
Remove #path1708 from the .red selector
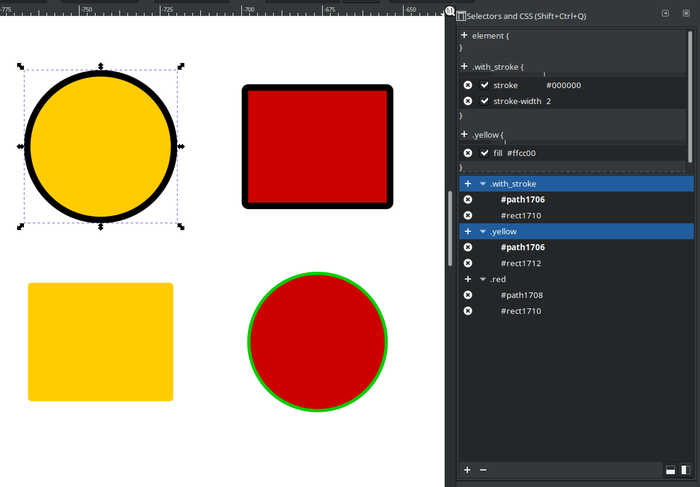point(467,295)
